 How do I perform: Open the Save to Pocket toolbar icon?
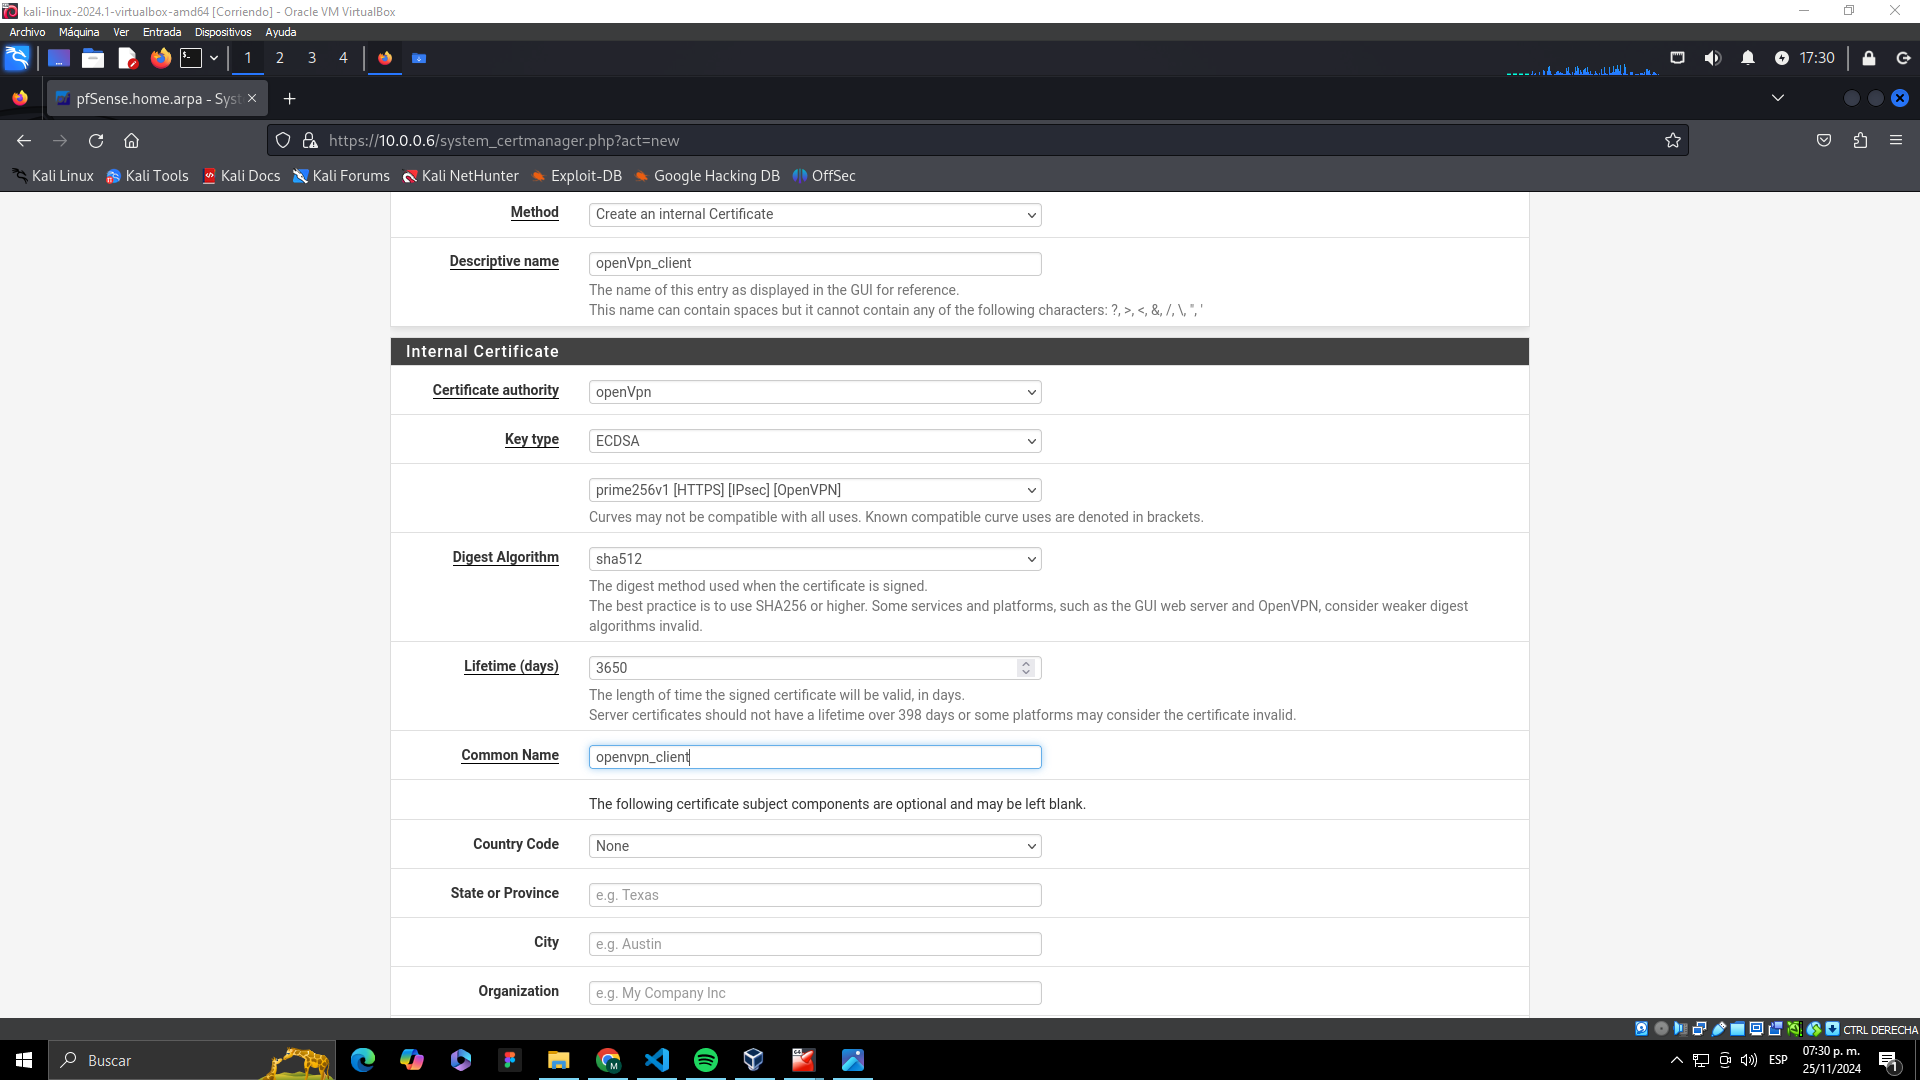coord(1823,140)
